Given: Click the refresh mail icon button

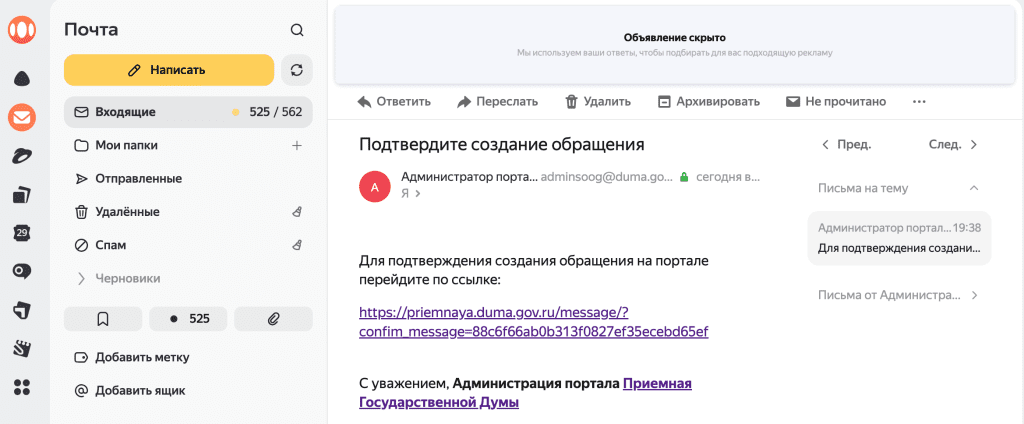Looking at the screenshot, I should click(x=296, y=70).
